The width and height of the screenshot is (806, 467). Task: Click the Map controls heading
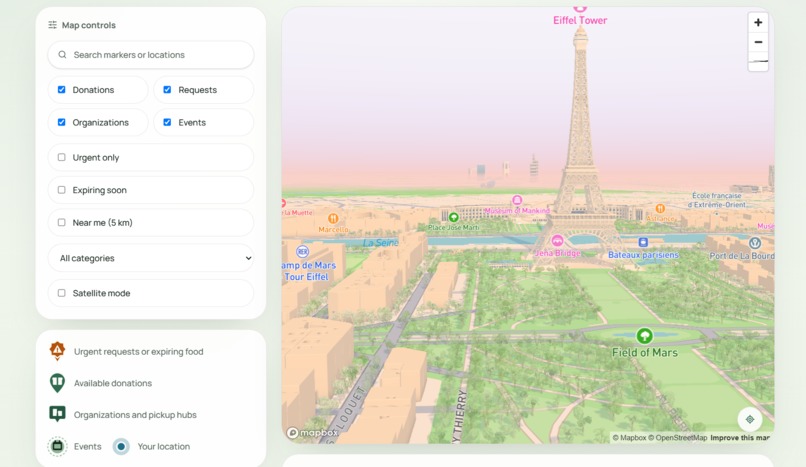click(88, 25)
